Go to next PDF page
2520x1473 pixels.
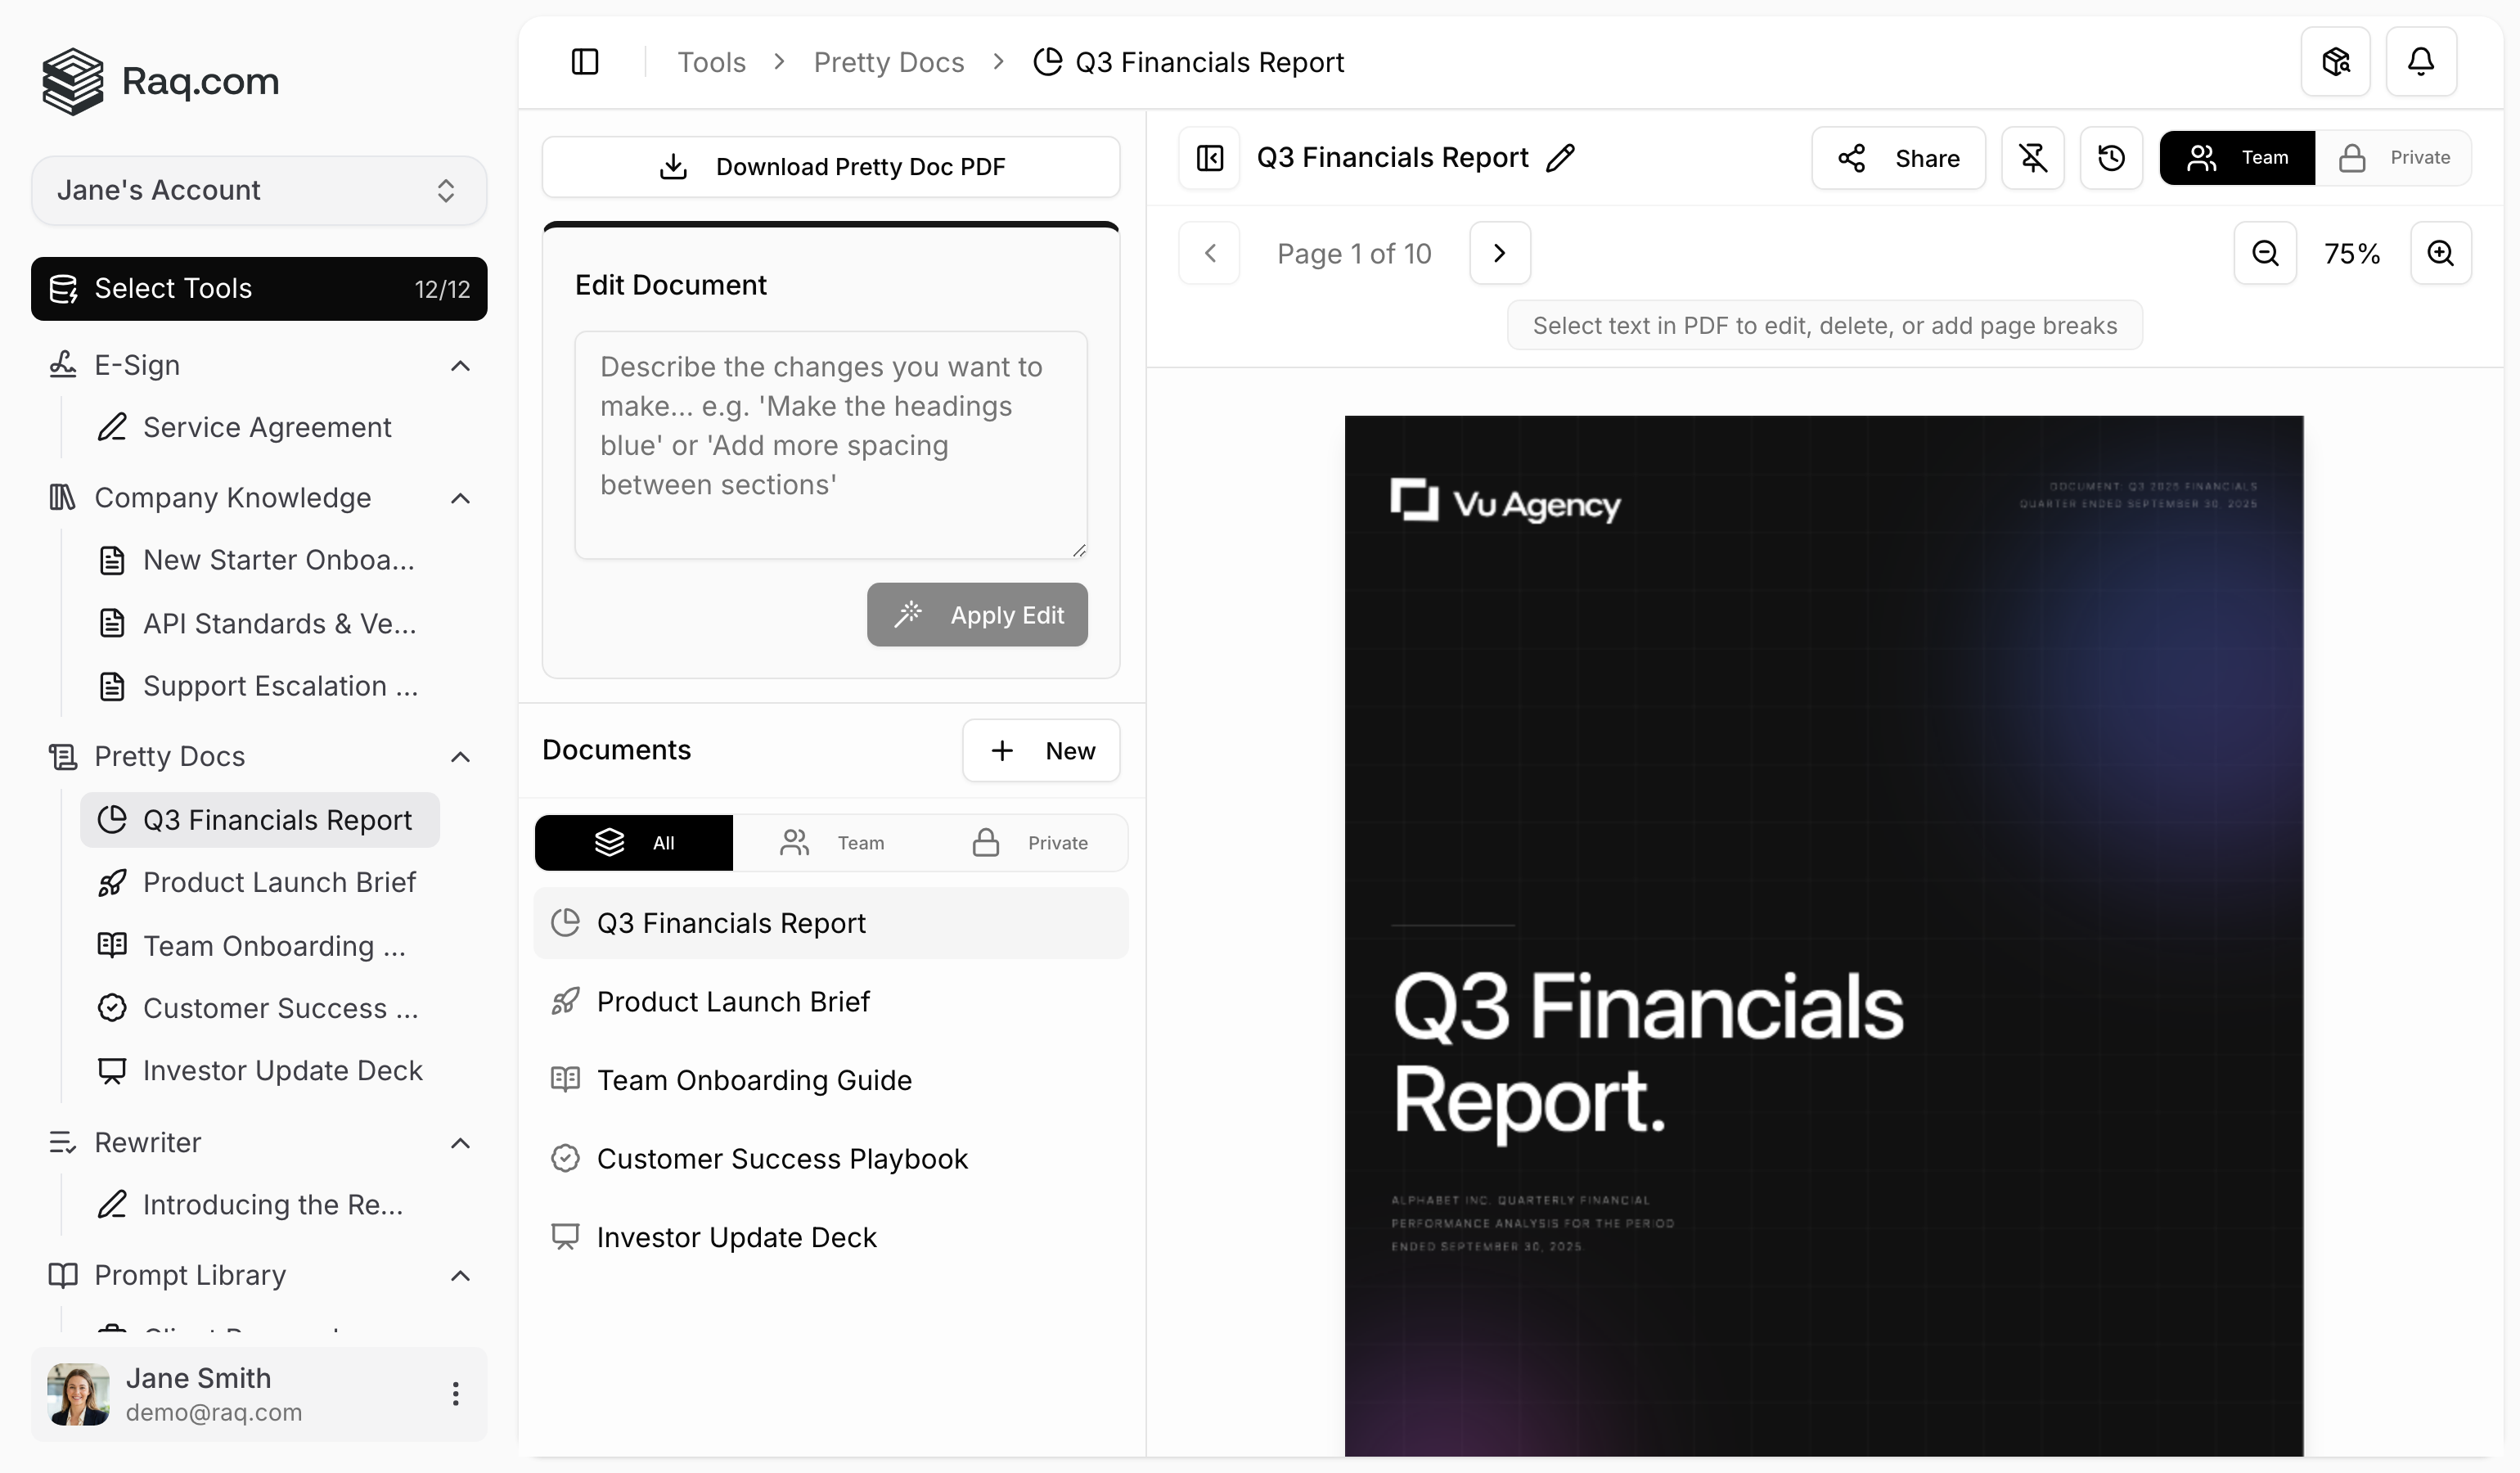coord(1499,253)
